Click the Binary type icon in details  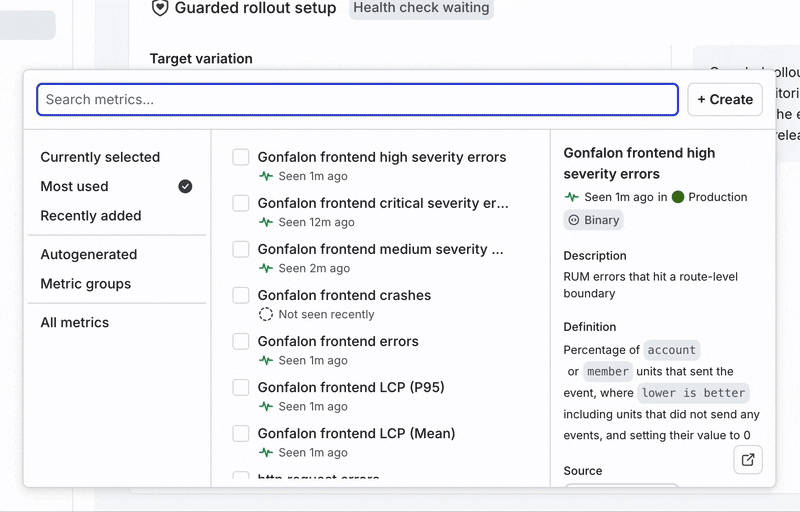(x=574, y=220)
